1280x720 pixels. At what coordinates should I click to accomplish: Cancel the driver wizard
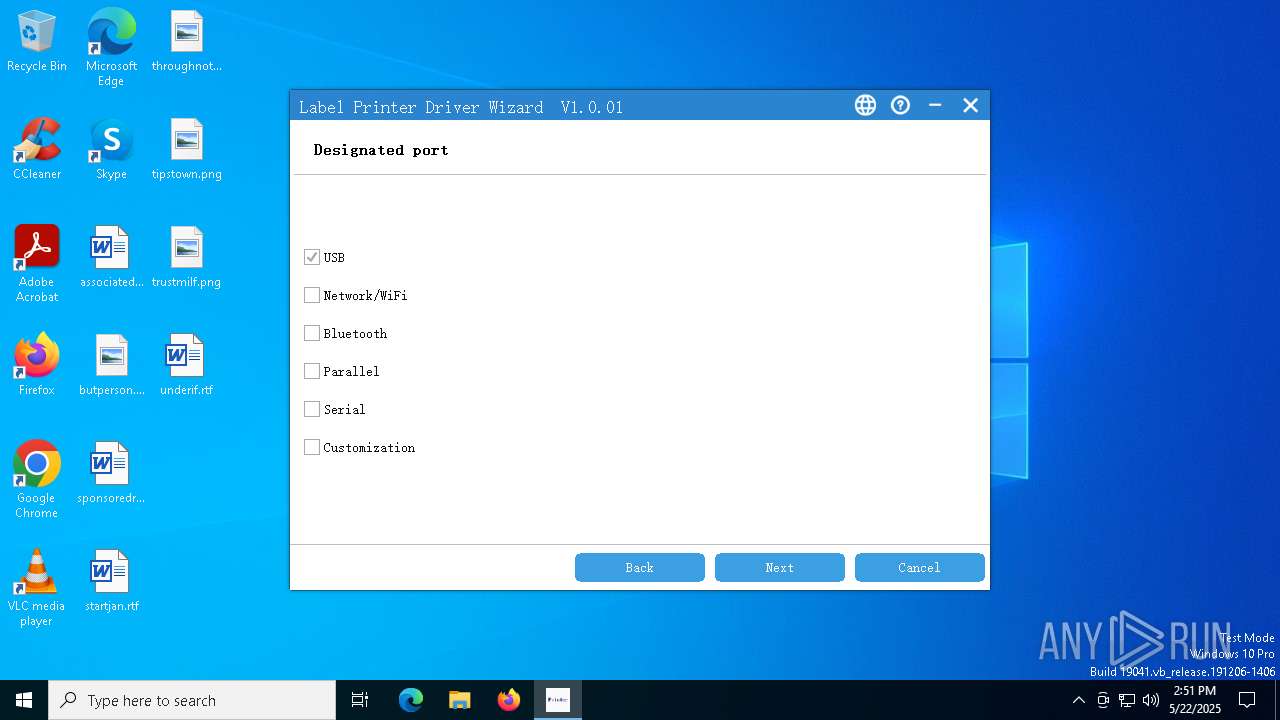pos(920,567)
